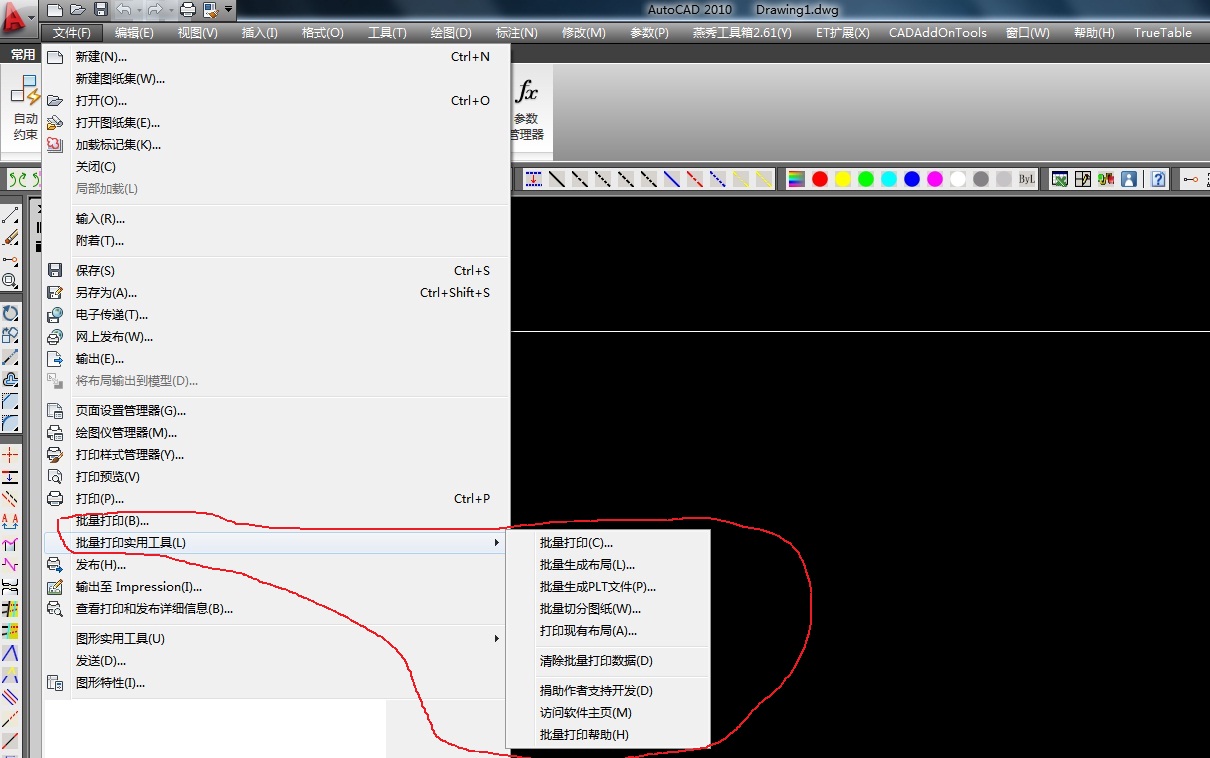Click the 打印 printer icon in File menu
This screenshot has height=758, width=1210.
point(56,499)
